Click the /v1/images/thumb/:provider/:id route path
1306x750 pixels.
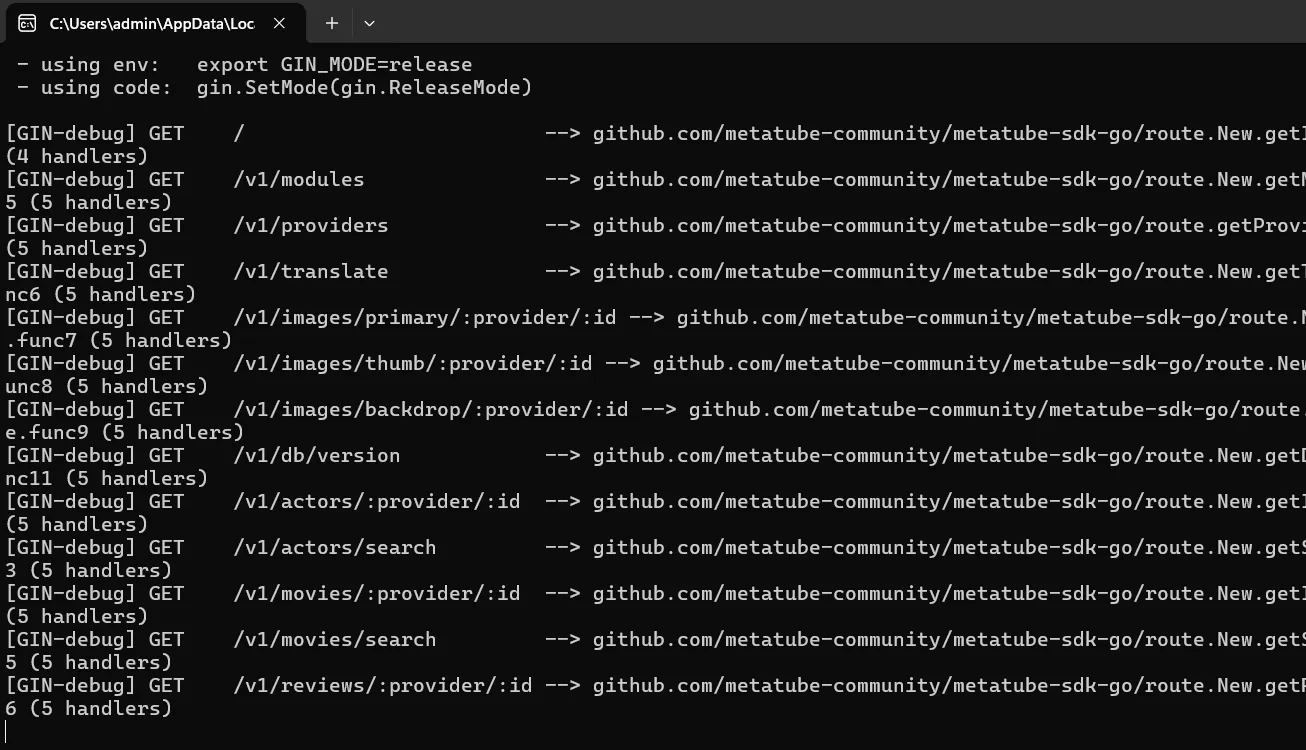tap(413, 364)
